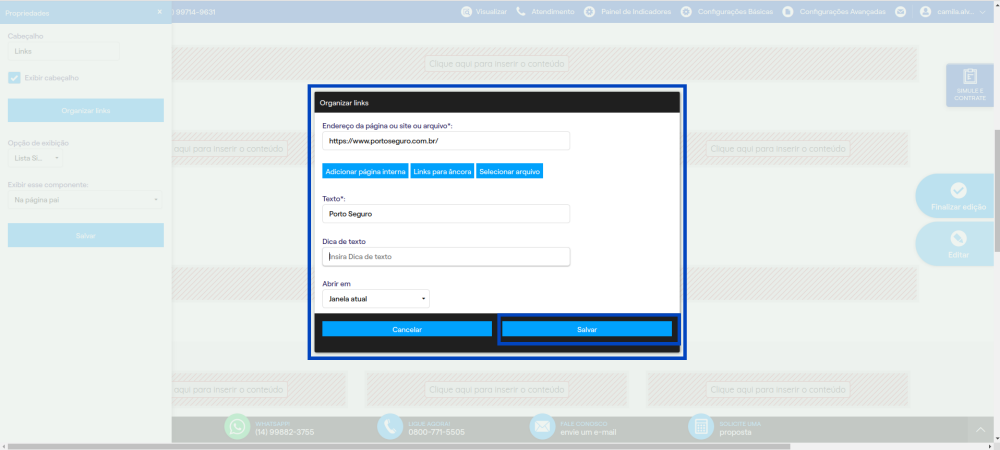Viewport: 1000px width, 450px height.
Task: Click the user avatar icon
Action: 926,11
